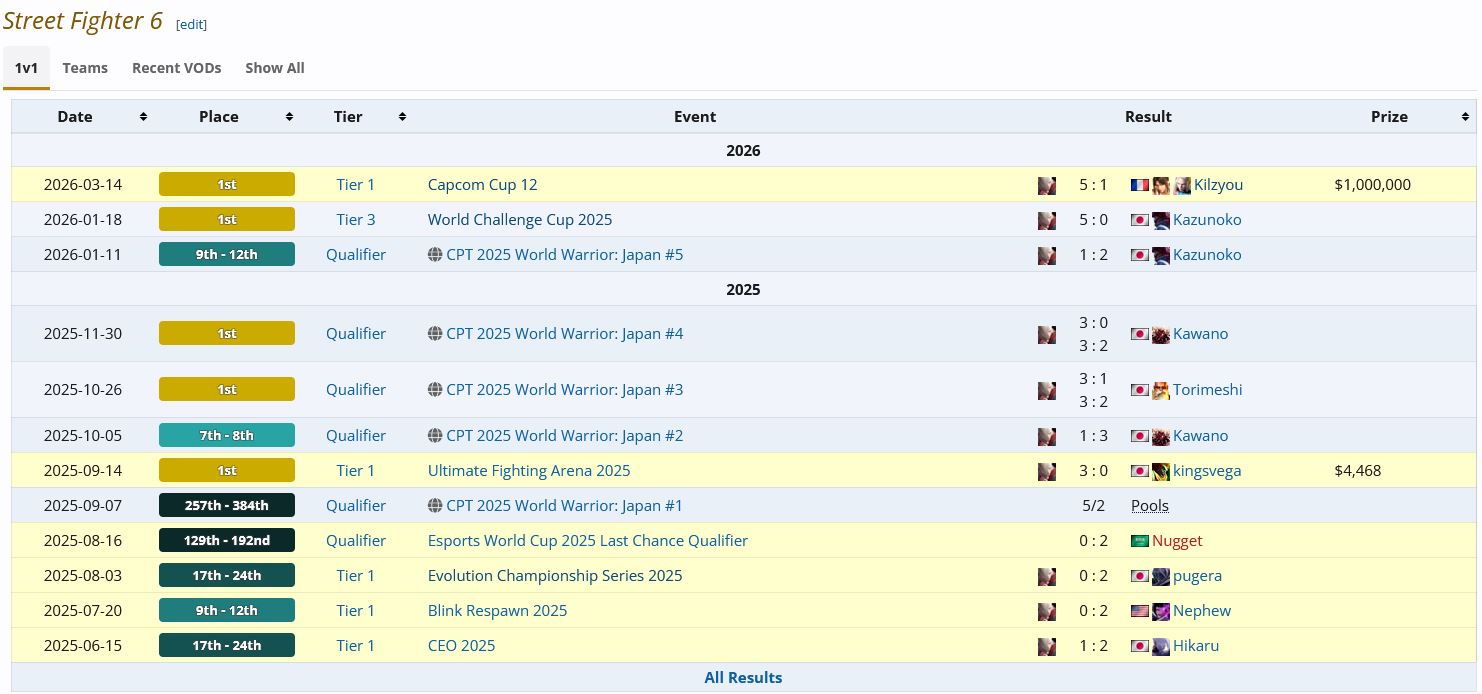Click the 257th - 384th placement badge
Viewport: 1482px width, 694px height.
[227, 506]
